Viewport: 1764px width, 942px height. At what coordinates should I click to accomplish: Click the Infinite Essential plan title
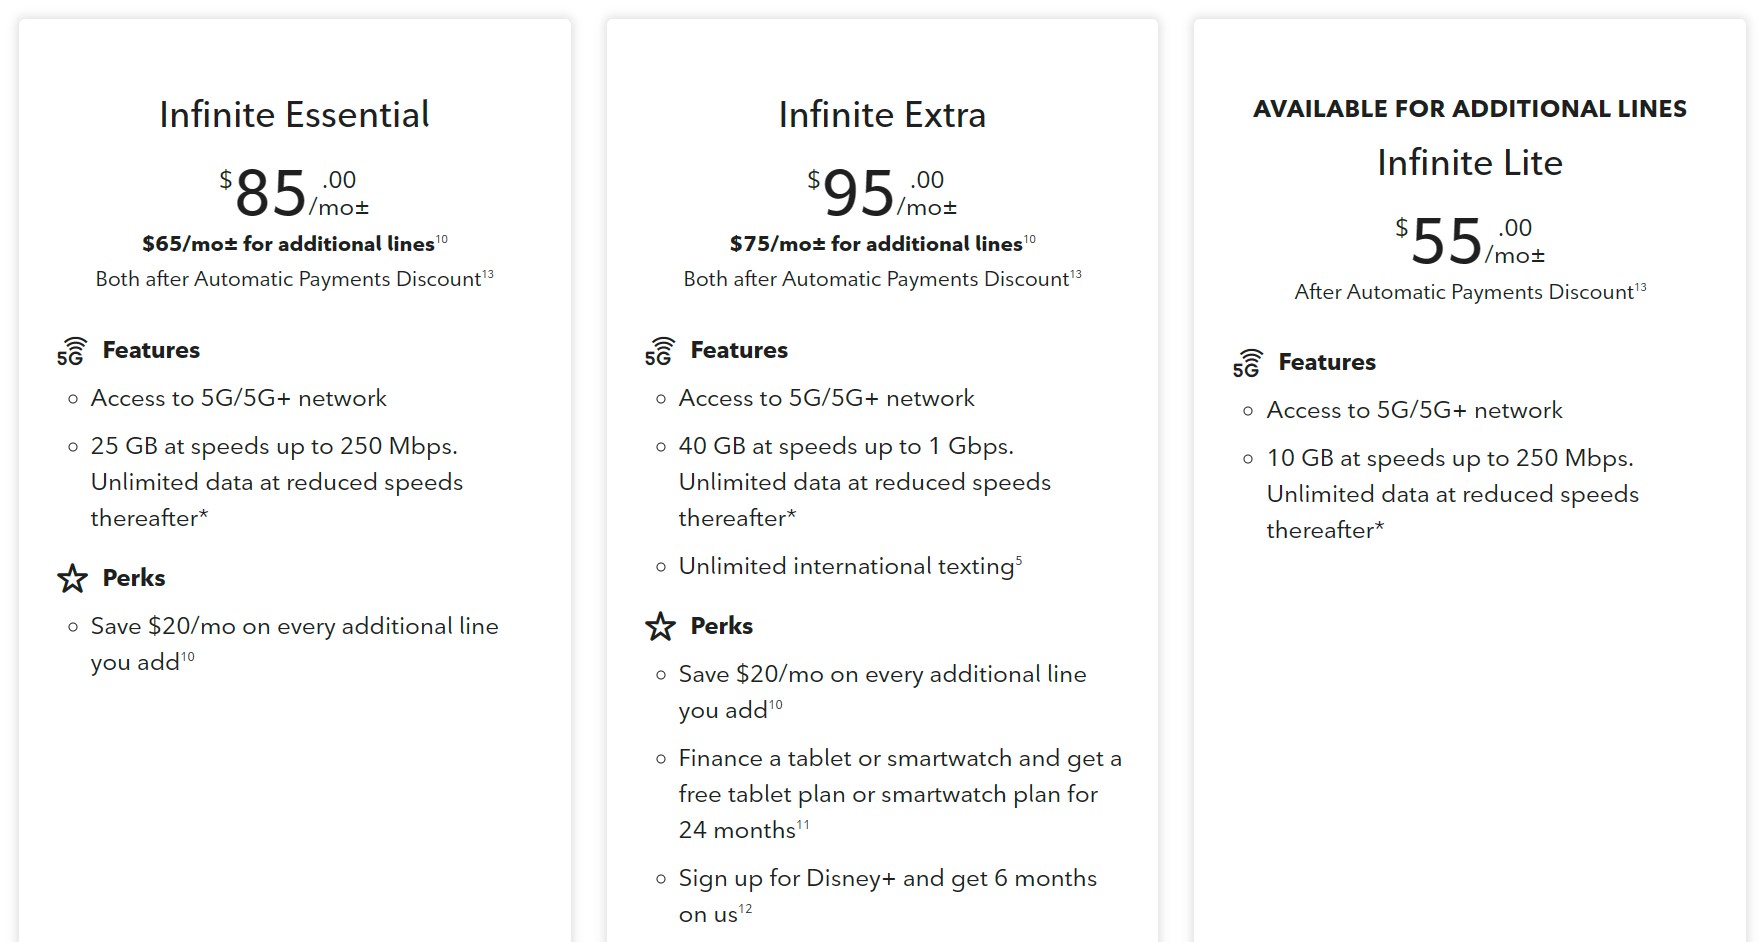[x=294, y=115]
